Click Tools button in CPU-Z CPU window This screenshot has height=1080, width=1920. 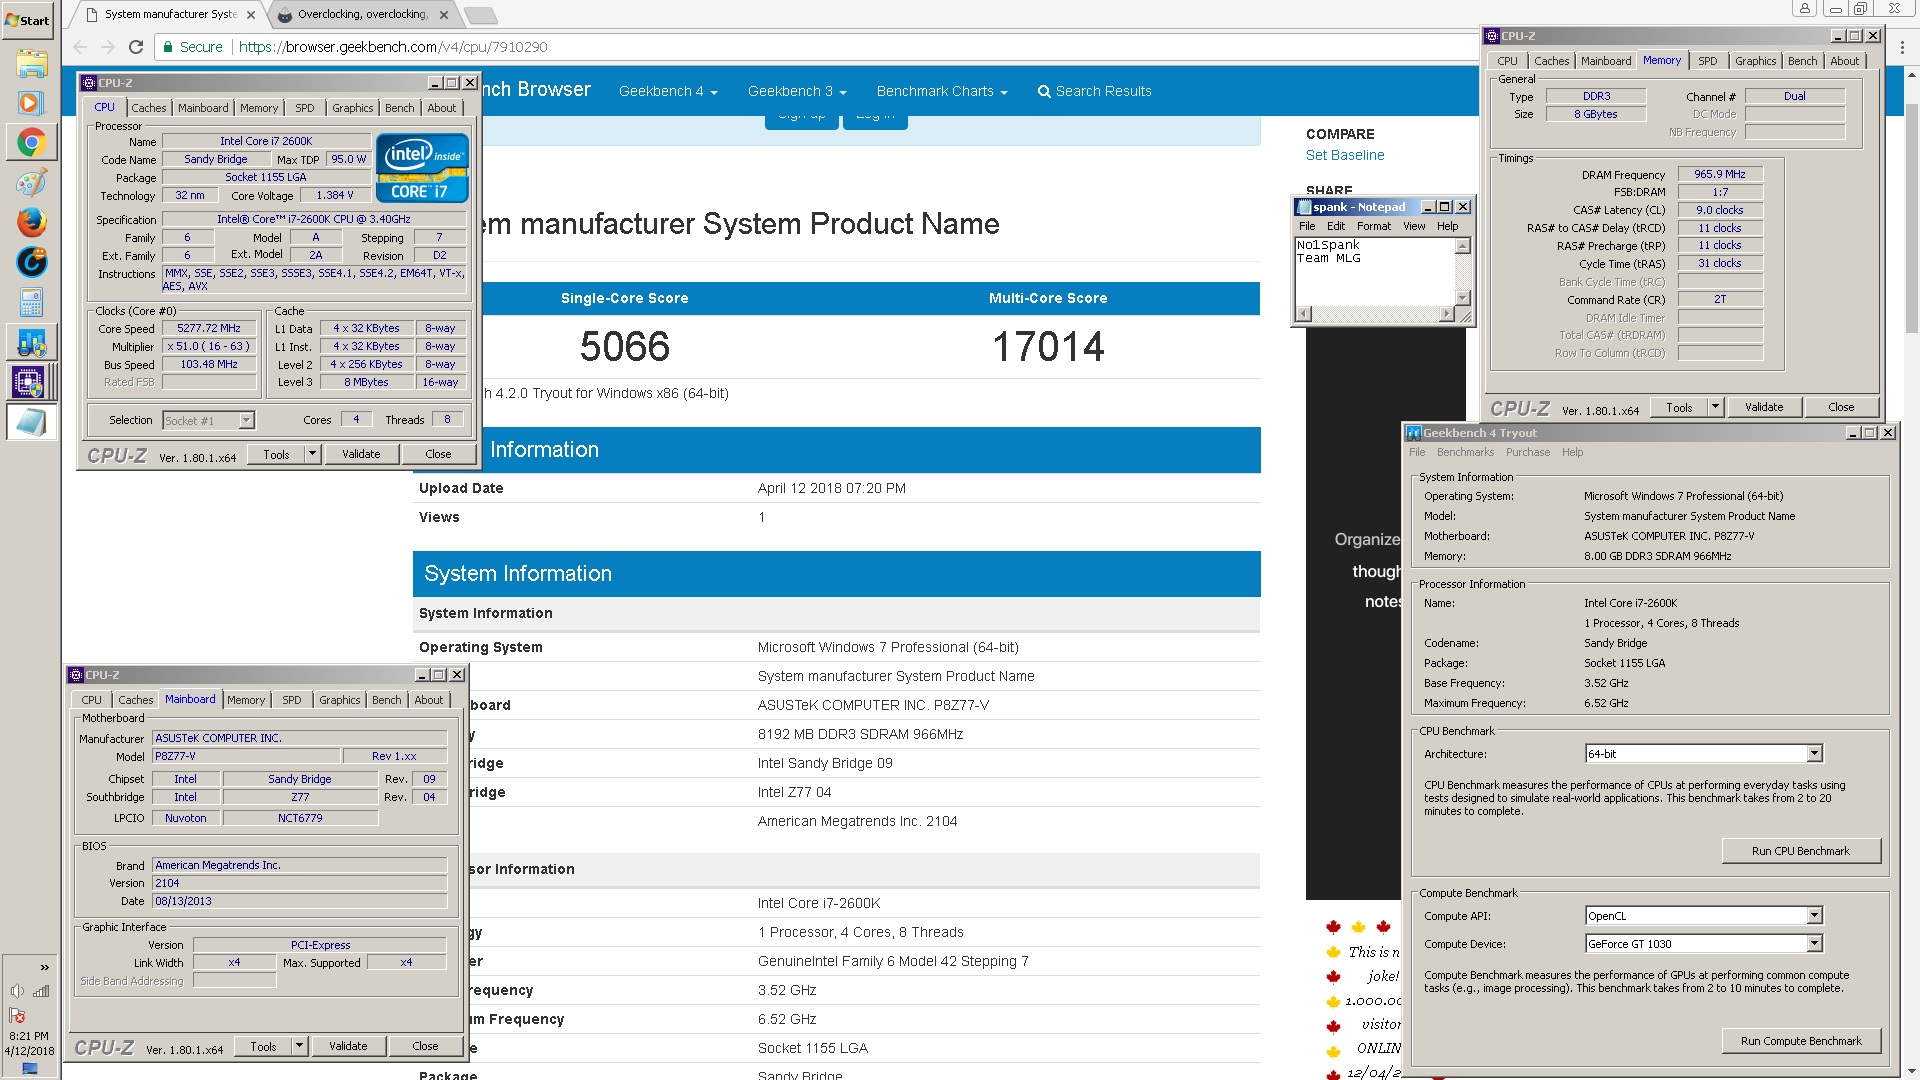click(x=276, y=454)
